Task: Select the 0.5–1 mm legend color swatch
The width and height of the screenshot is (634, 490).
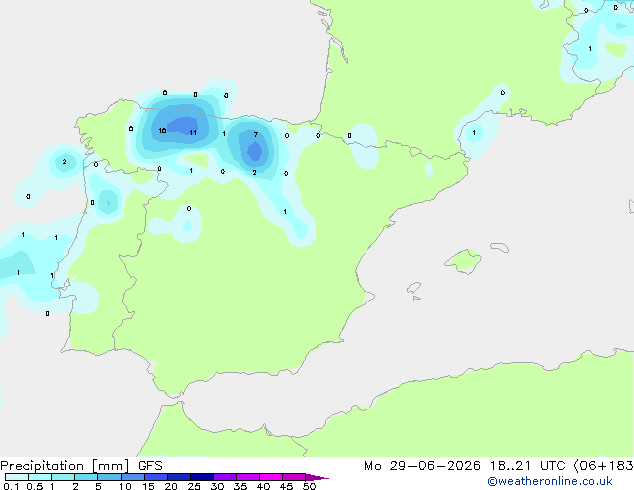Action: 40,477
